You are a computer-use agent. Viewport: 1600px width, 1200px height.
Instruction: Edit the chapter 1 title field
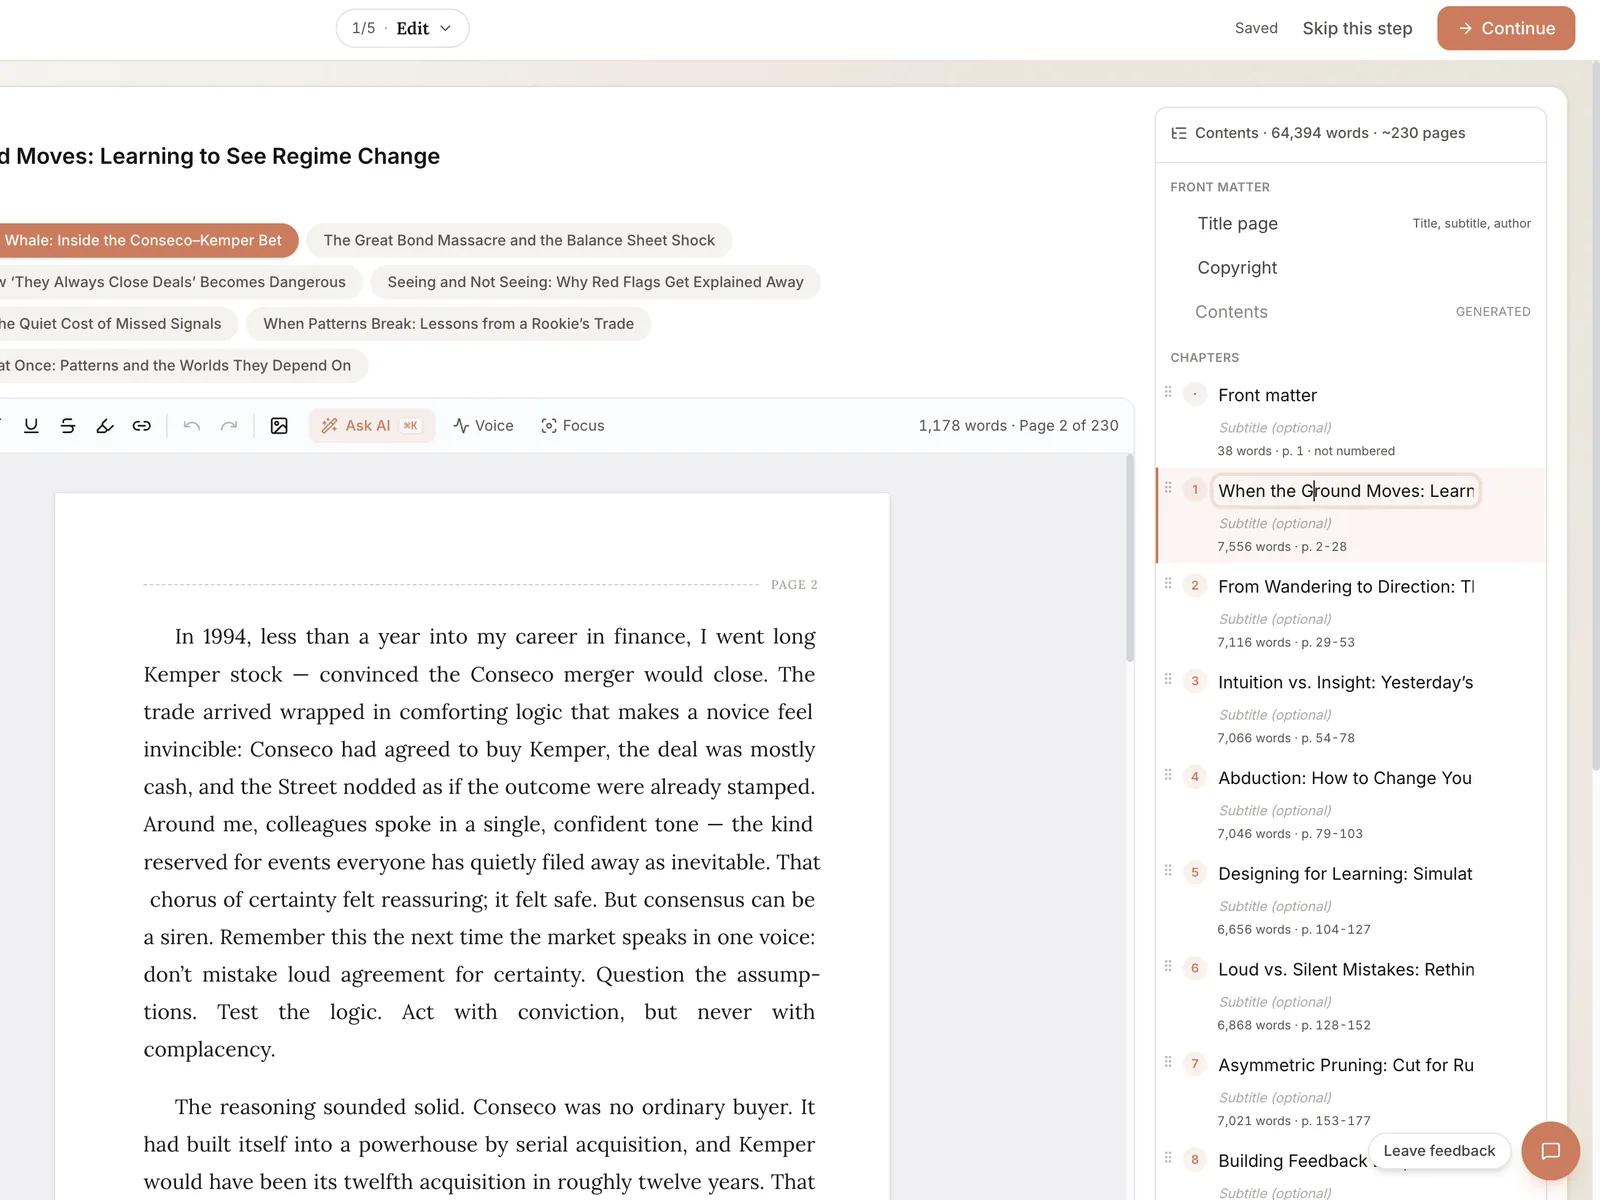[x=1345, y=491]
